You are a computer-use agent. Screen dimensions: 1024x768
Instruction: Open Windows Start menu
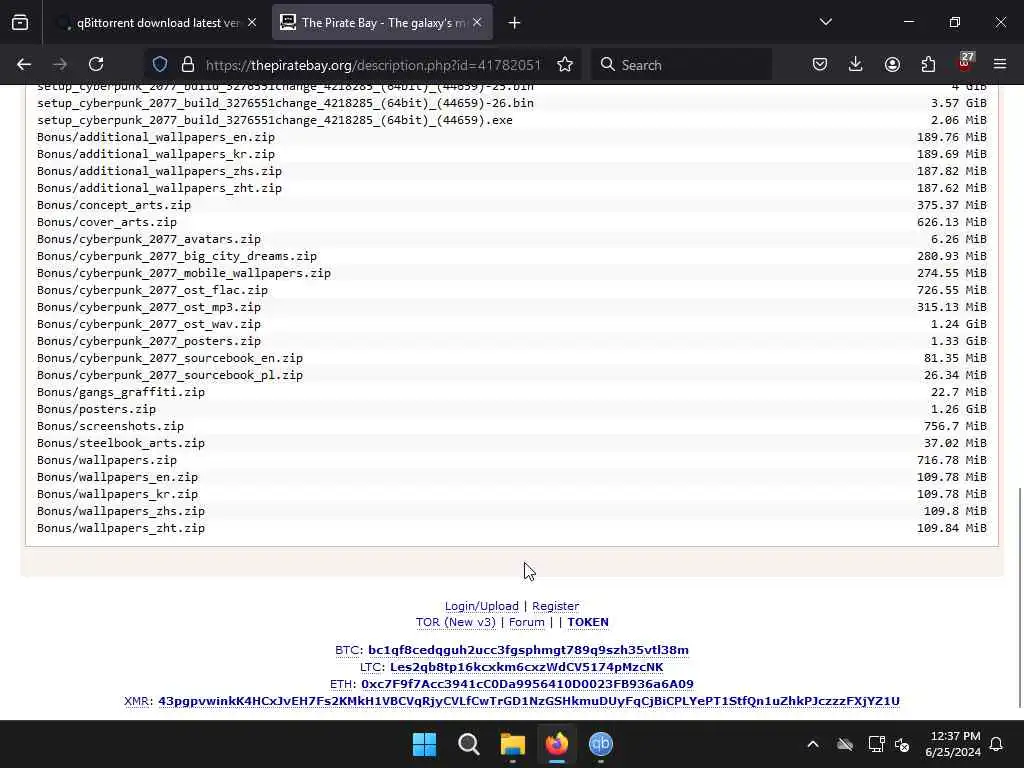[x=424, y=744]
